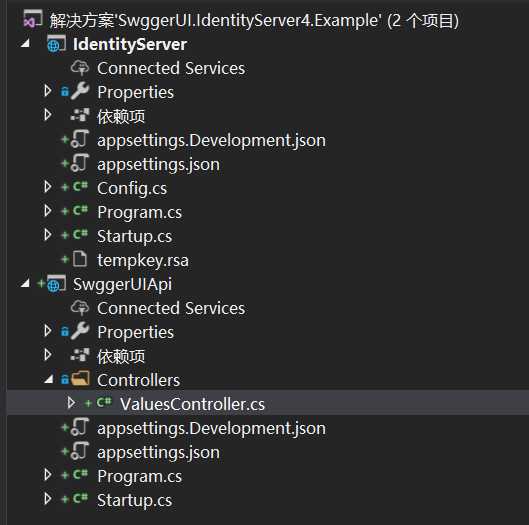529x525 pixels.
Task: Click SwggerUIApi's dependencies (依赖项) icon
Action: click(80, 355)
